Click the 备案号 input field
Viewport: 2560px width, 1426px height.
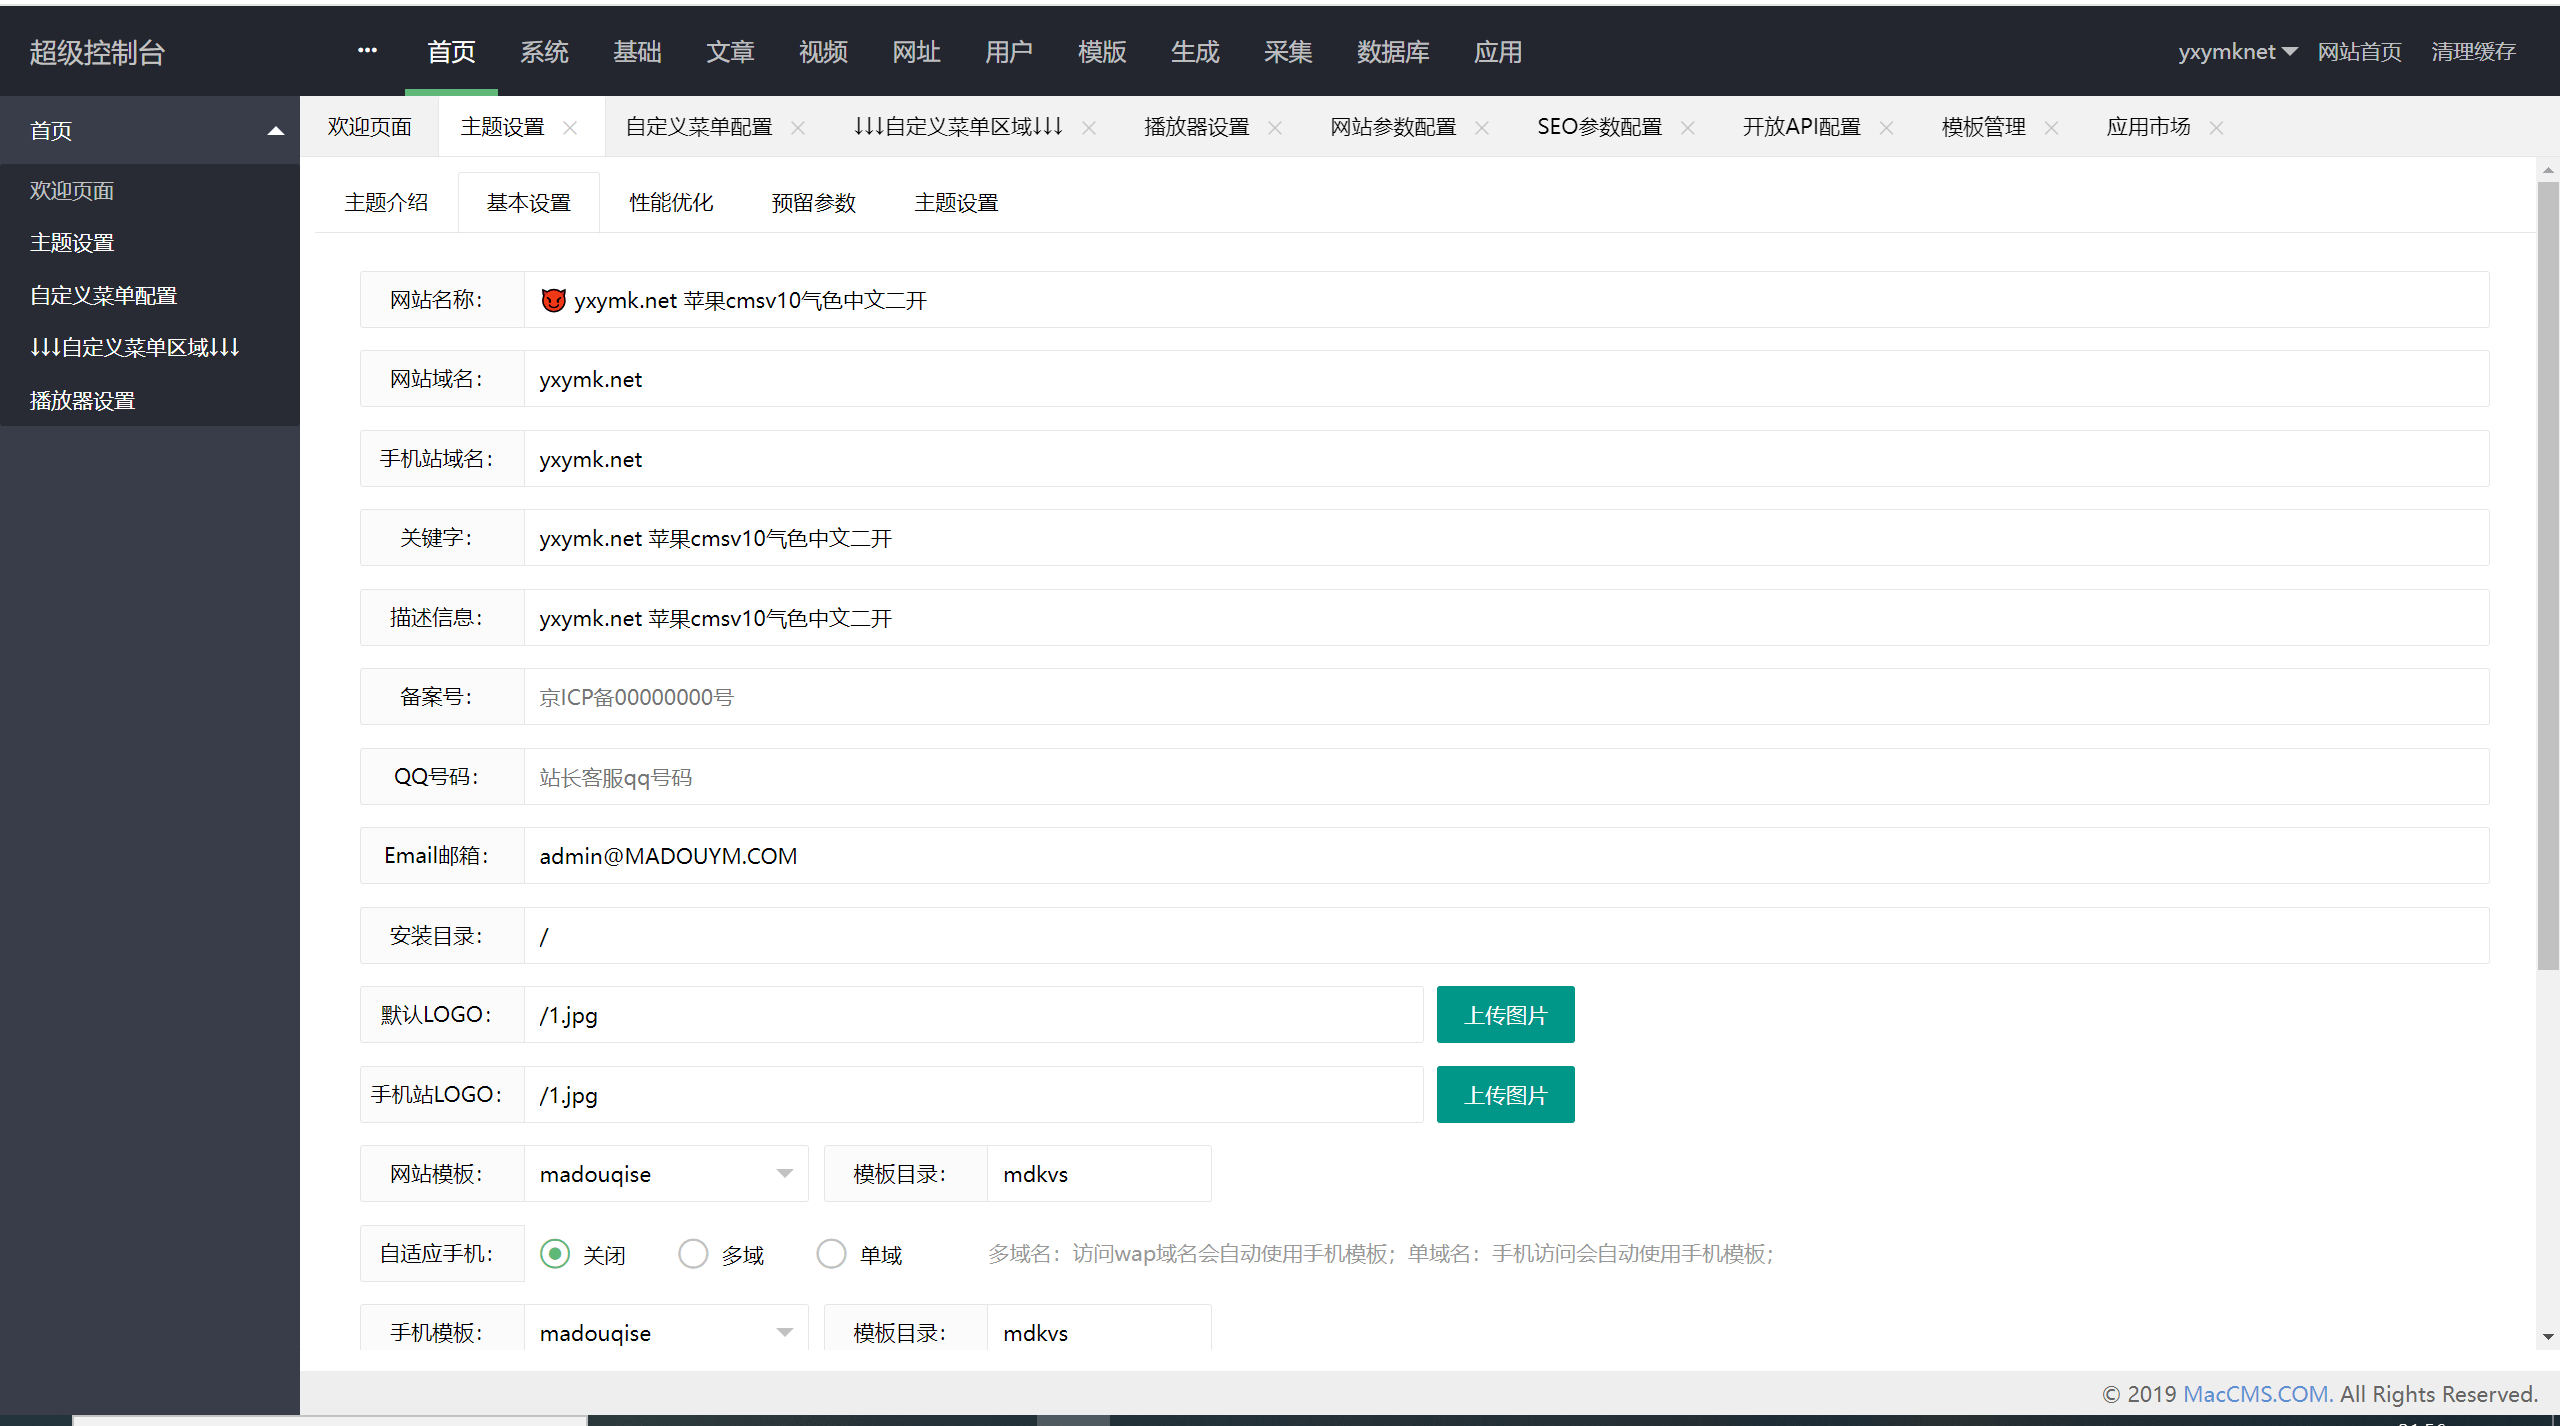click(x=1506, y=697)
